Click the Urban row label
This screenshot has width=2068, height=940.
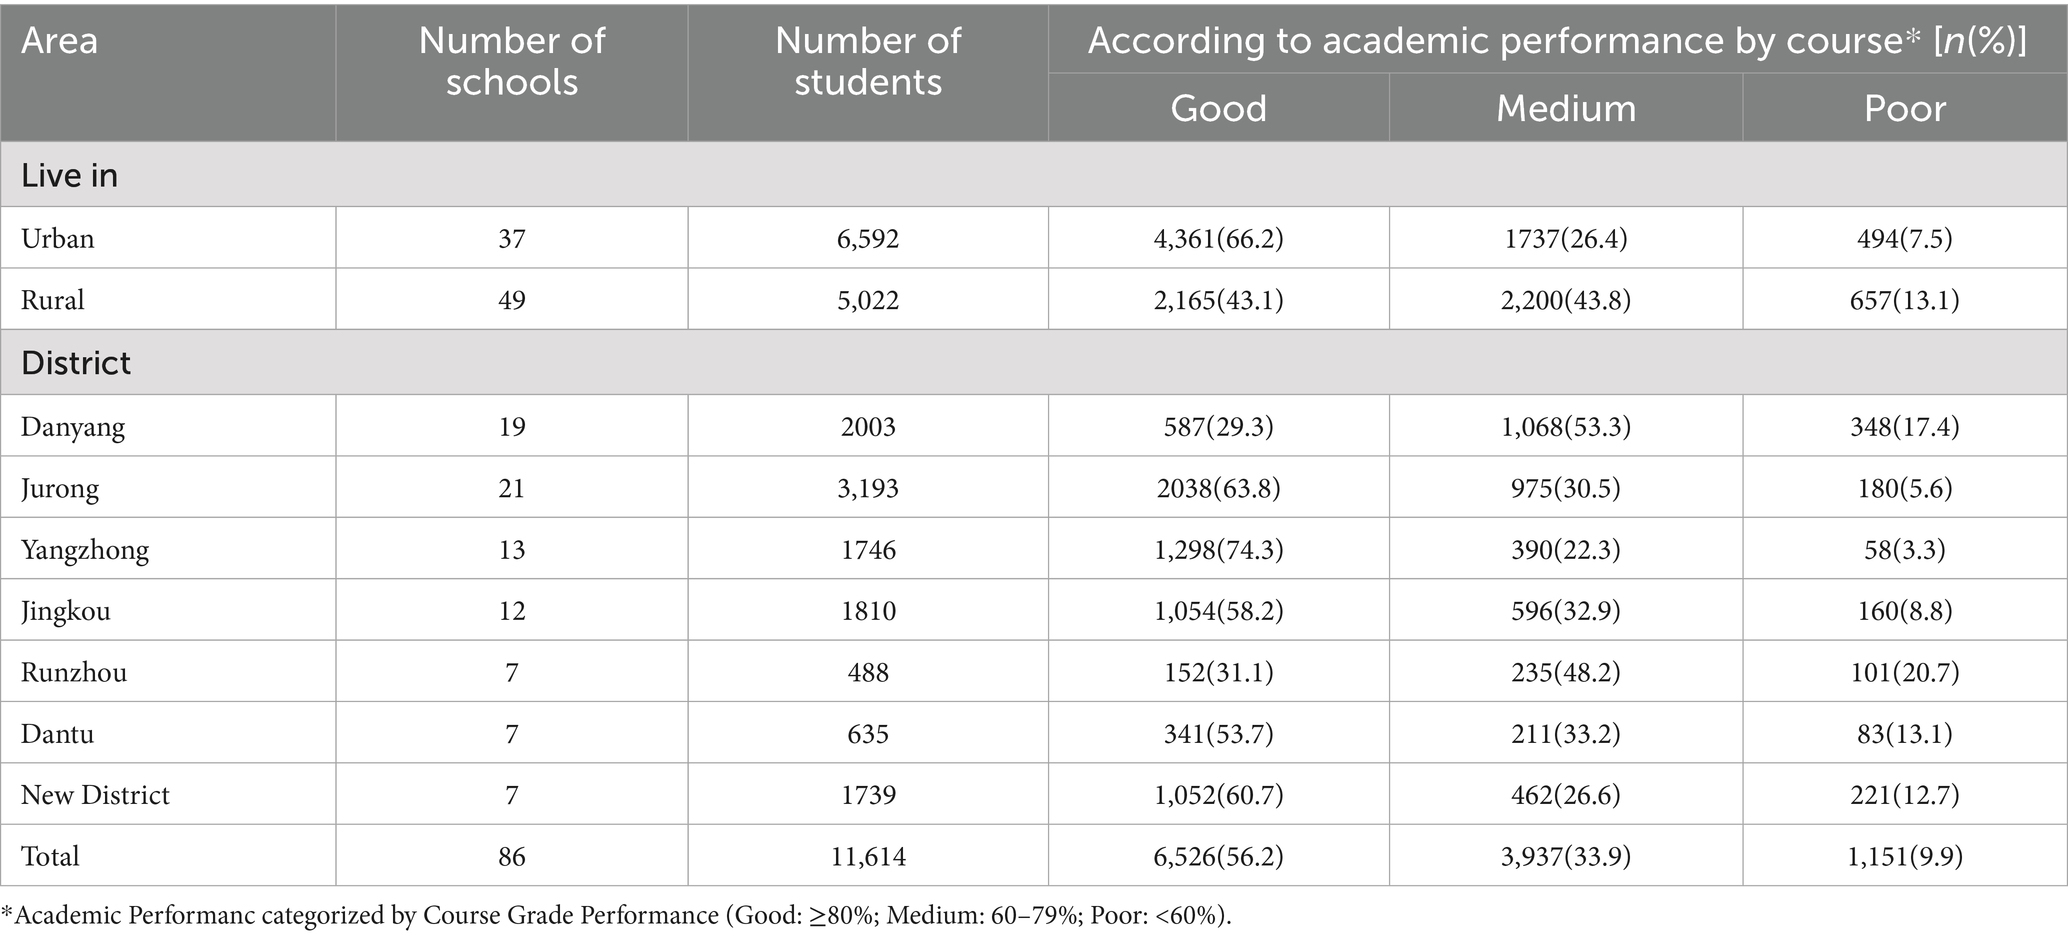pos(58,239)
